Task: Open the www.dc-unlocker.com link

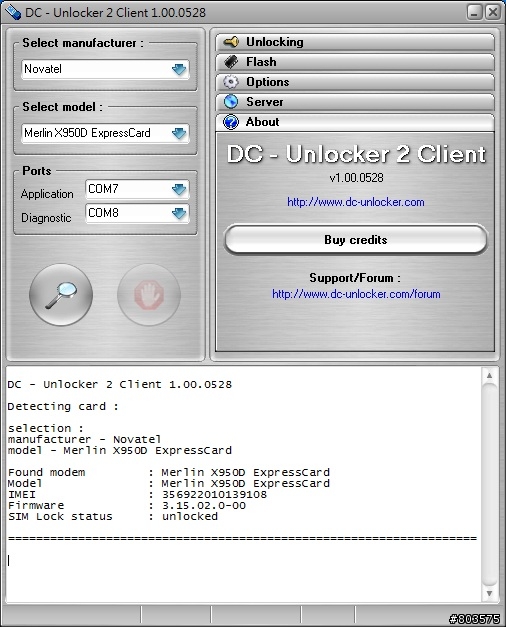Action: coord(356,202)
